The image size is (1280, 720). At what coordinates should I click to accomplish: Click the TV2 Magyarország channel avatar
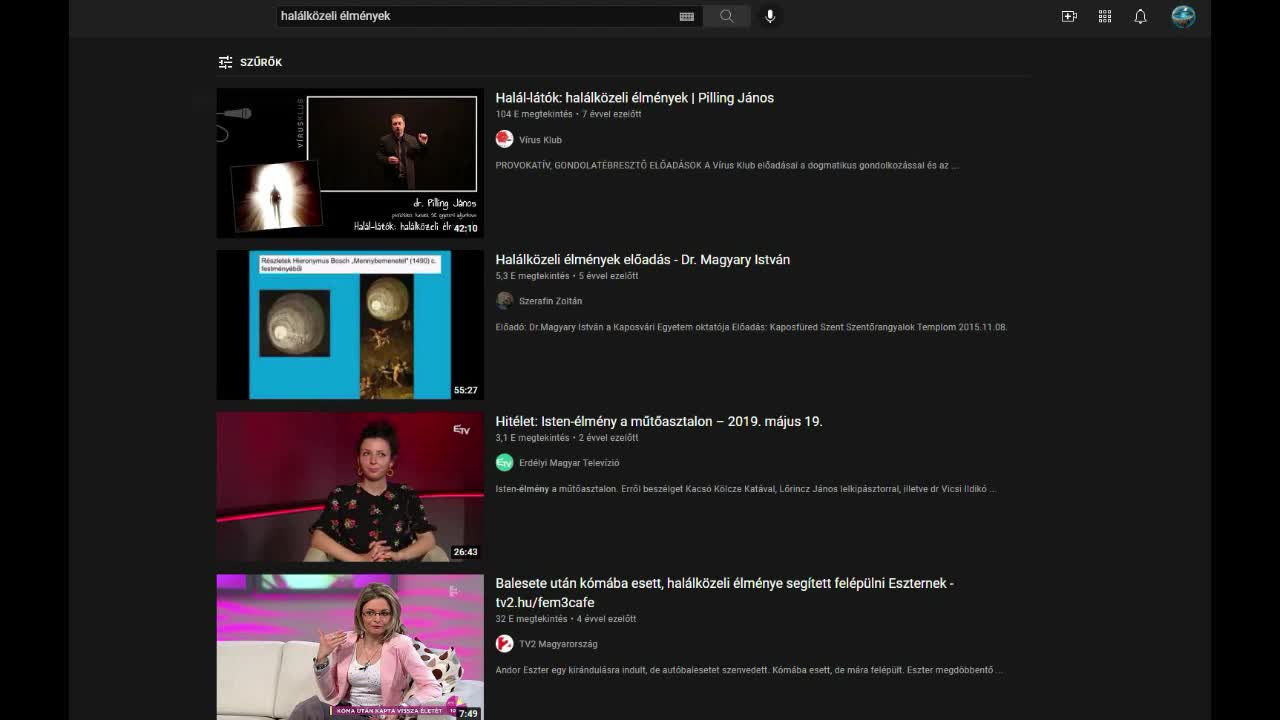(504, 644)
